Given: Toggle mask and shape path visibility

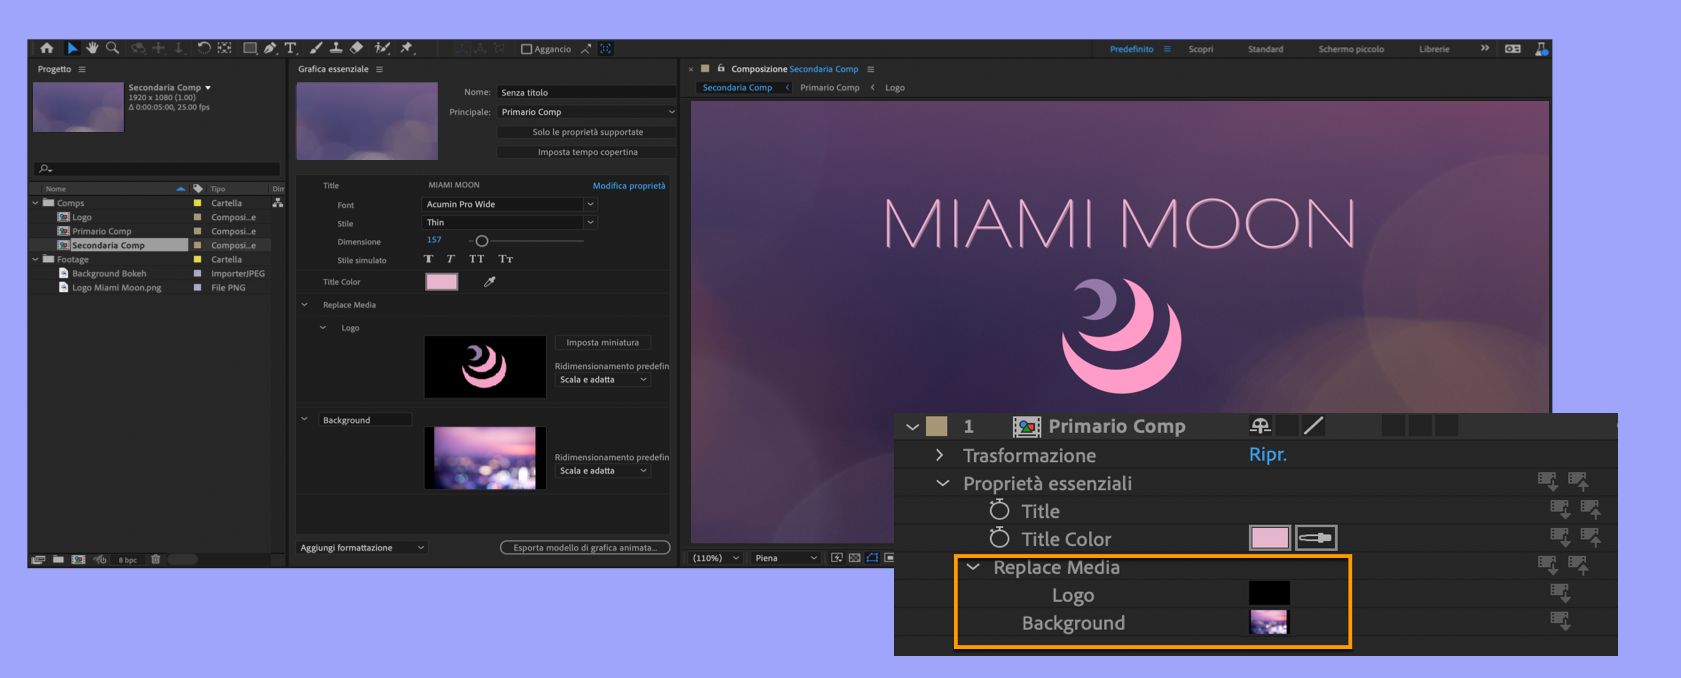Looking at the screenshot, I should point(872,558).
